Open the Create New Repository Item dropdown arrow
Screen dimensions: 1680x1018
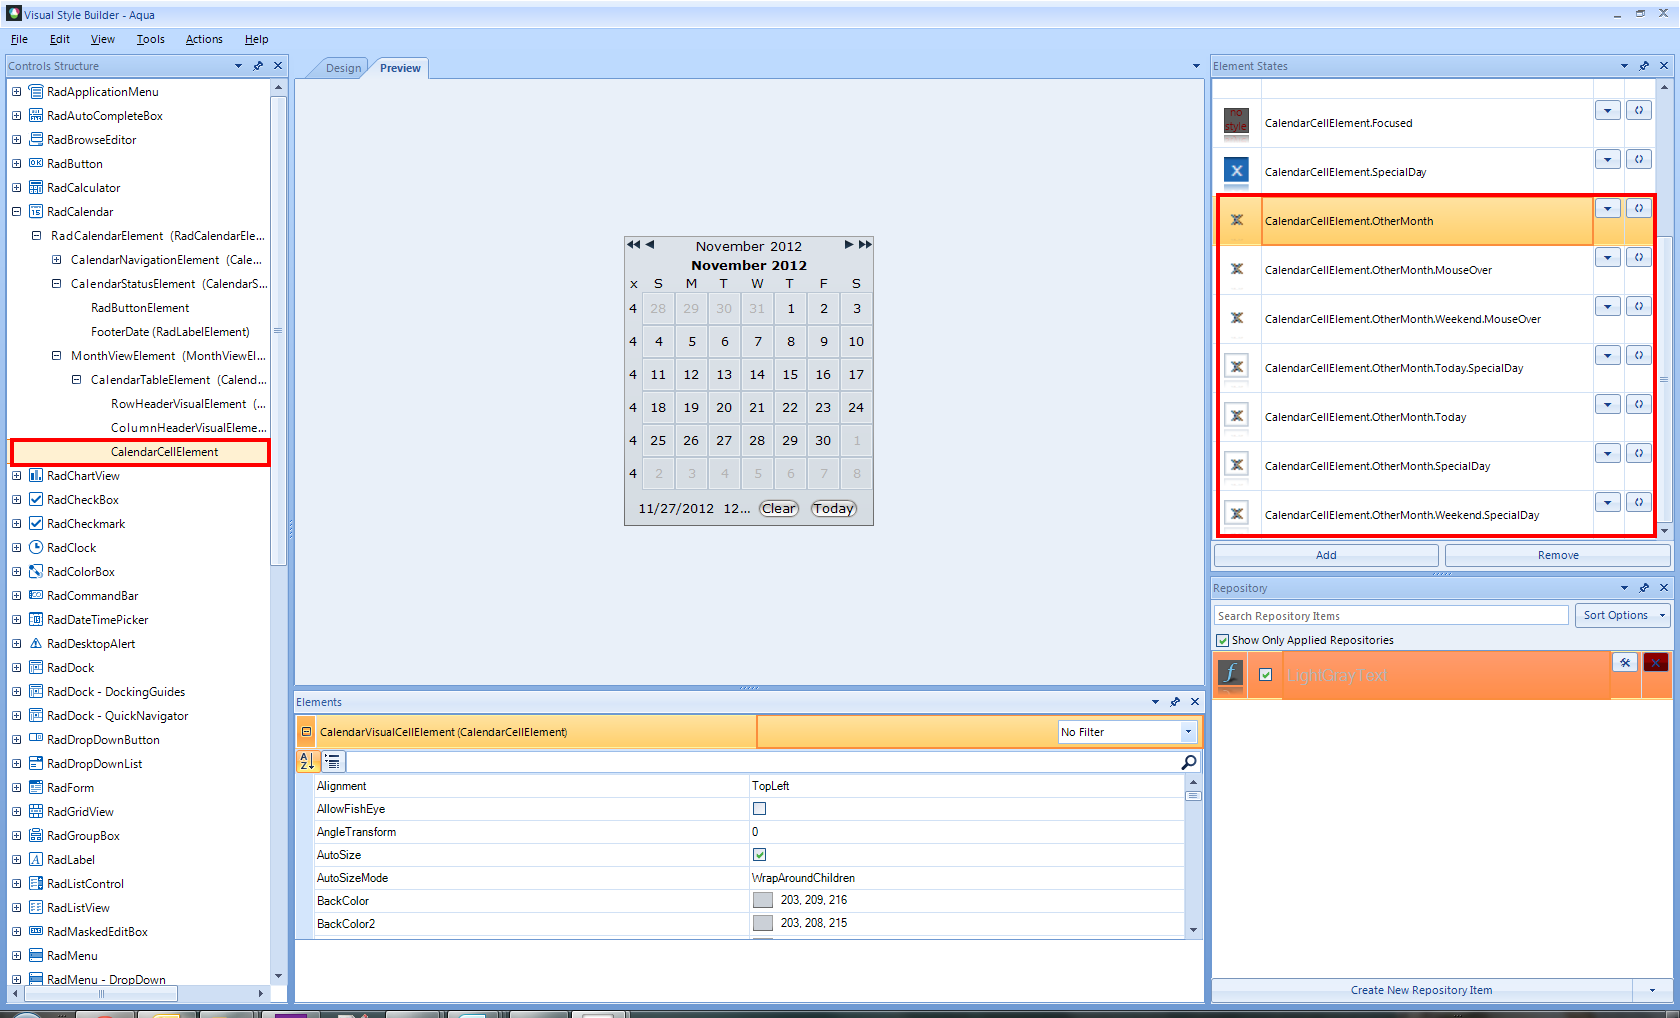point(1651,990)
